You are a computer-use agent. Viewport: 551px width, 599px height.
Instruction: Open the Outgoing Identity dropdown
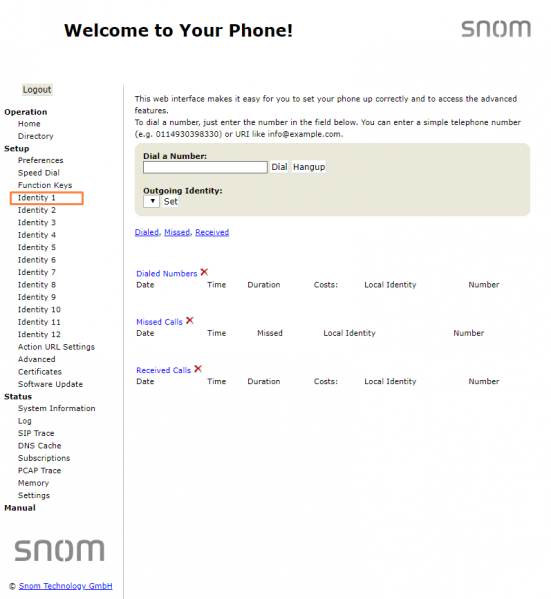(151, 201)
